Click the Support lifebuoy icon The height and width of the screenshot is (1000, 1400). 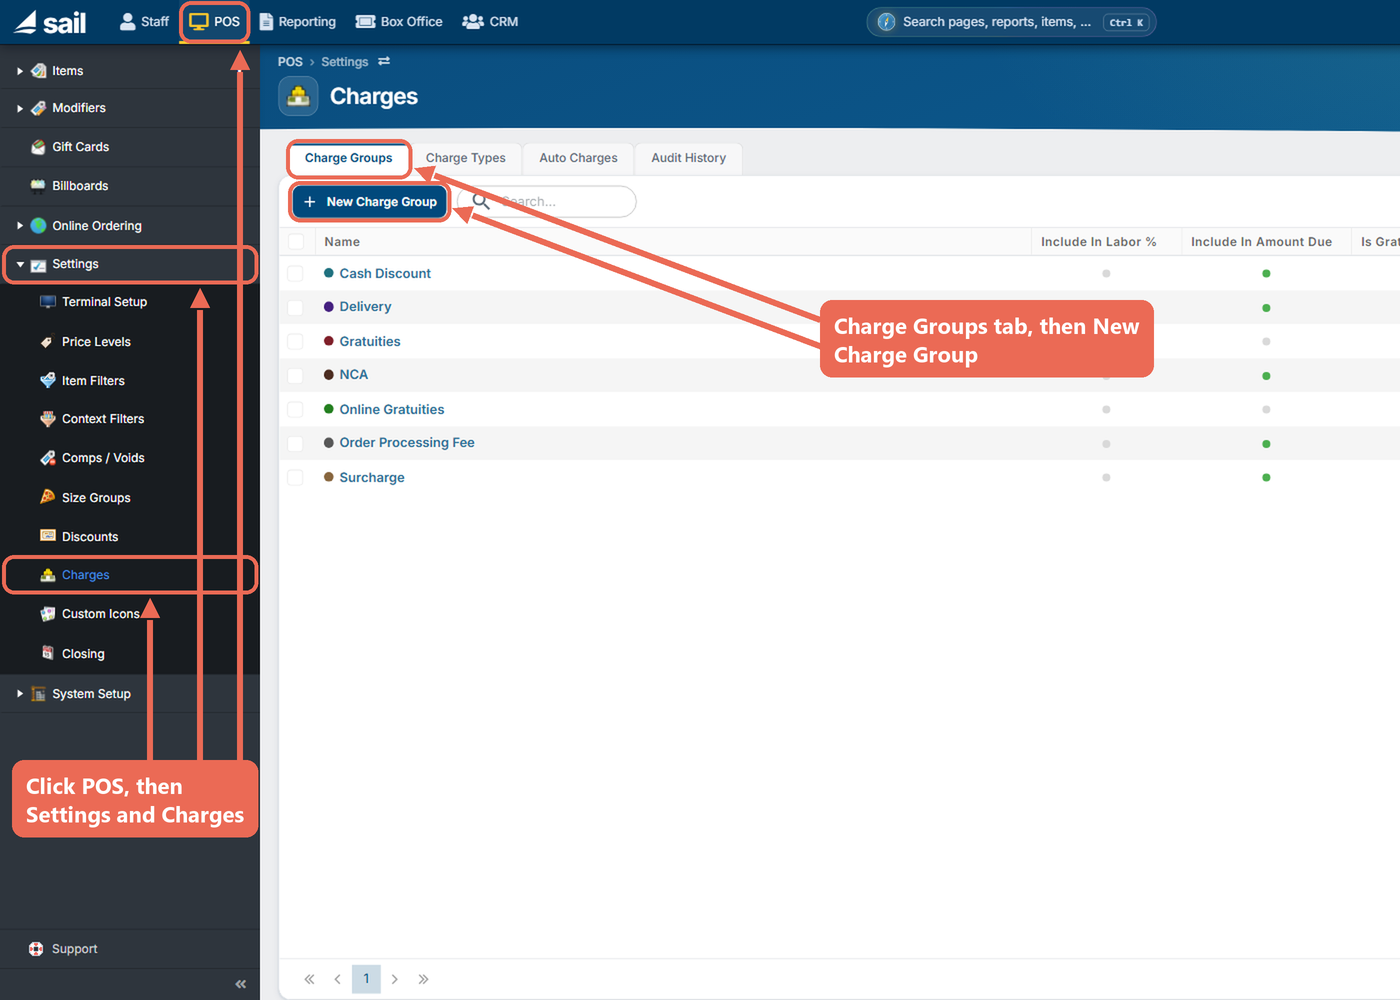(37, 949)
